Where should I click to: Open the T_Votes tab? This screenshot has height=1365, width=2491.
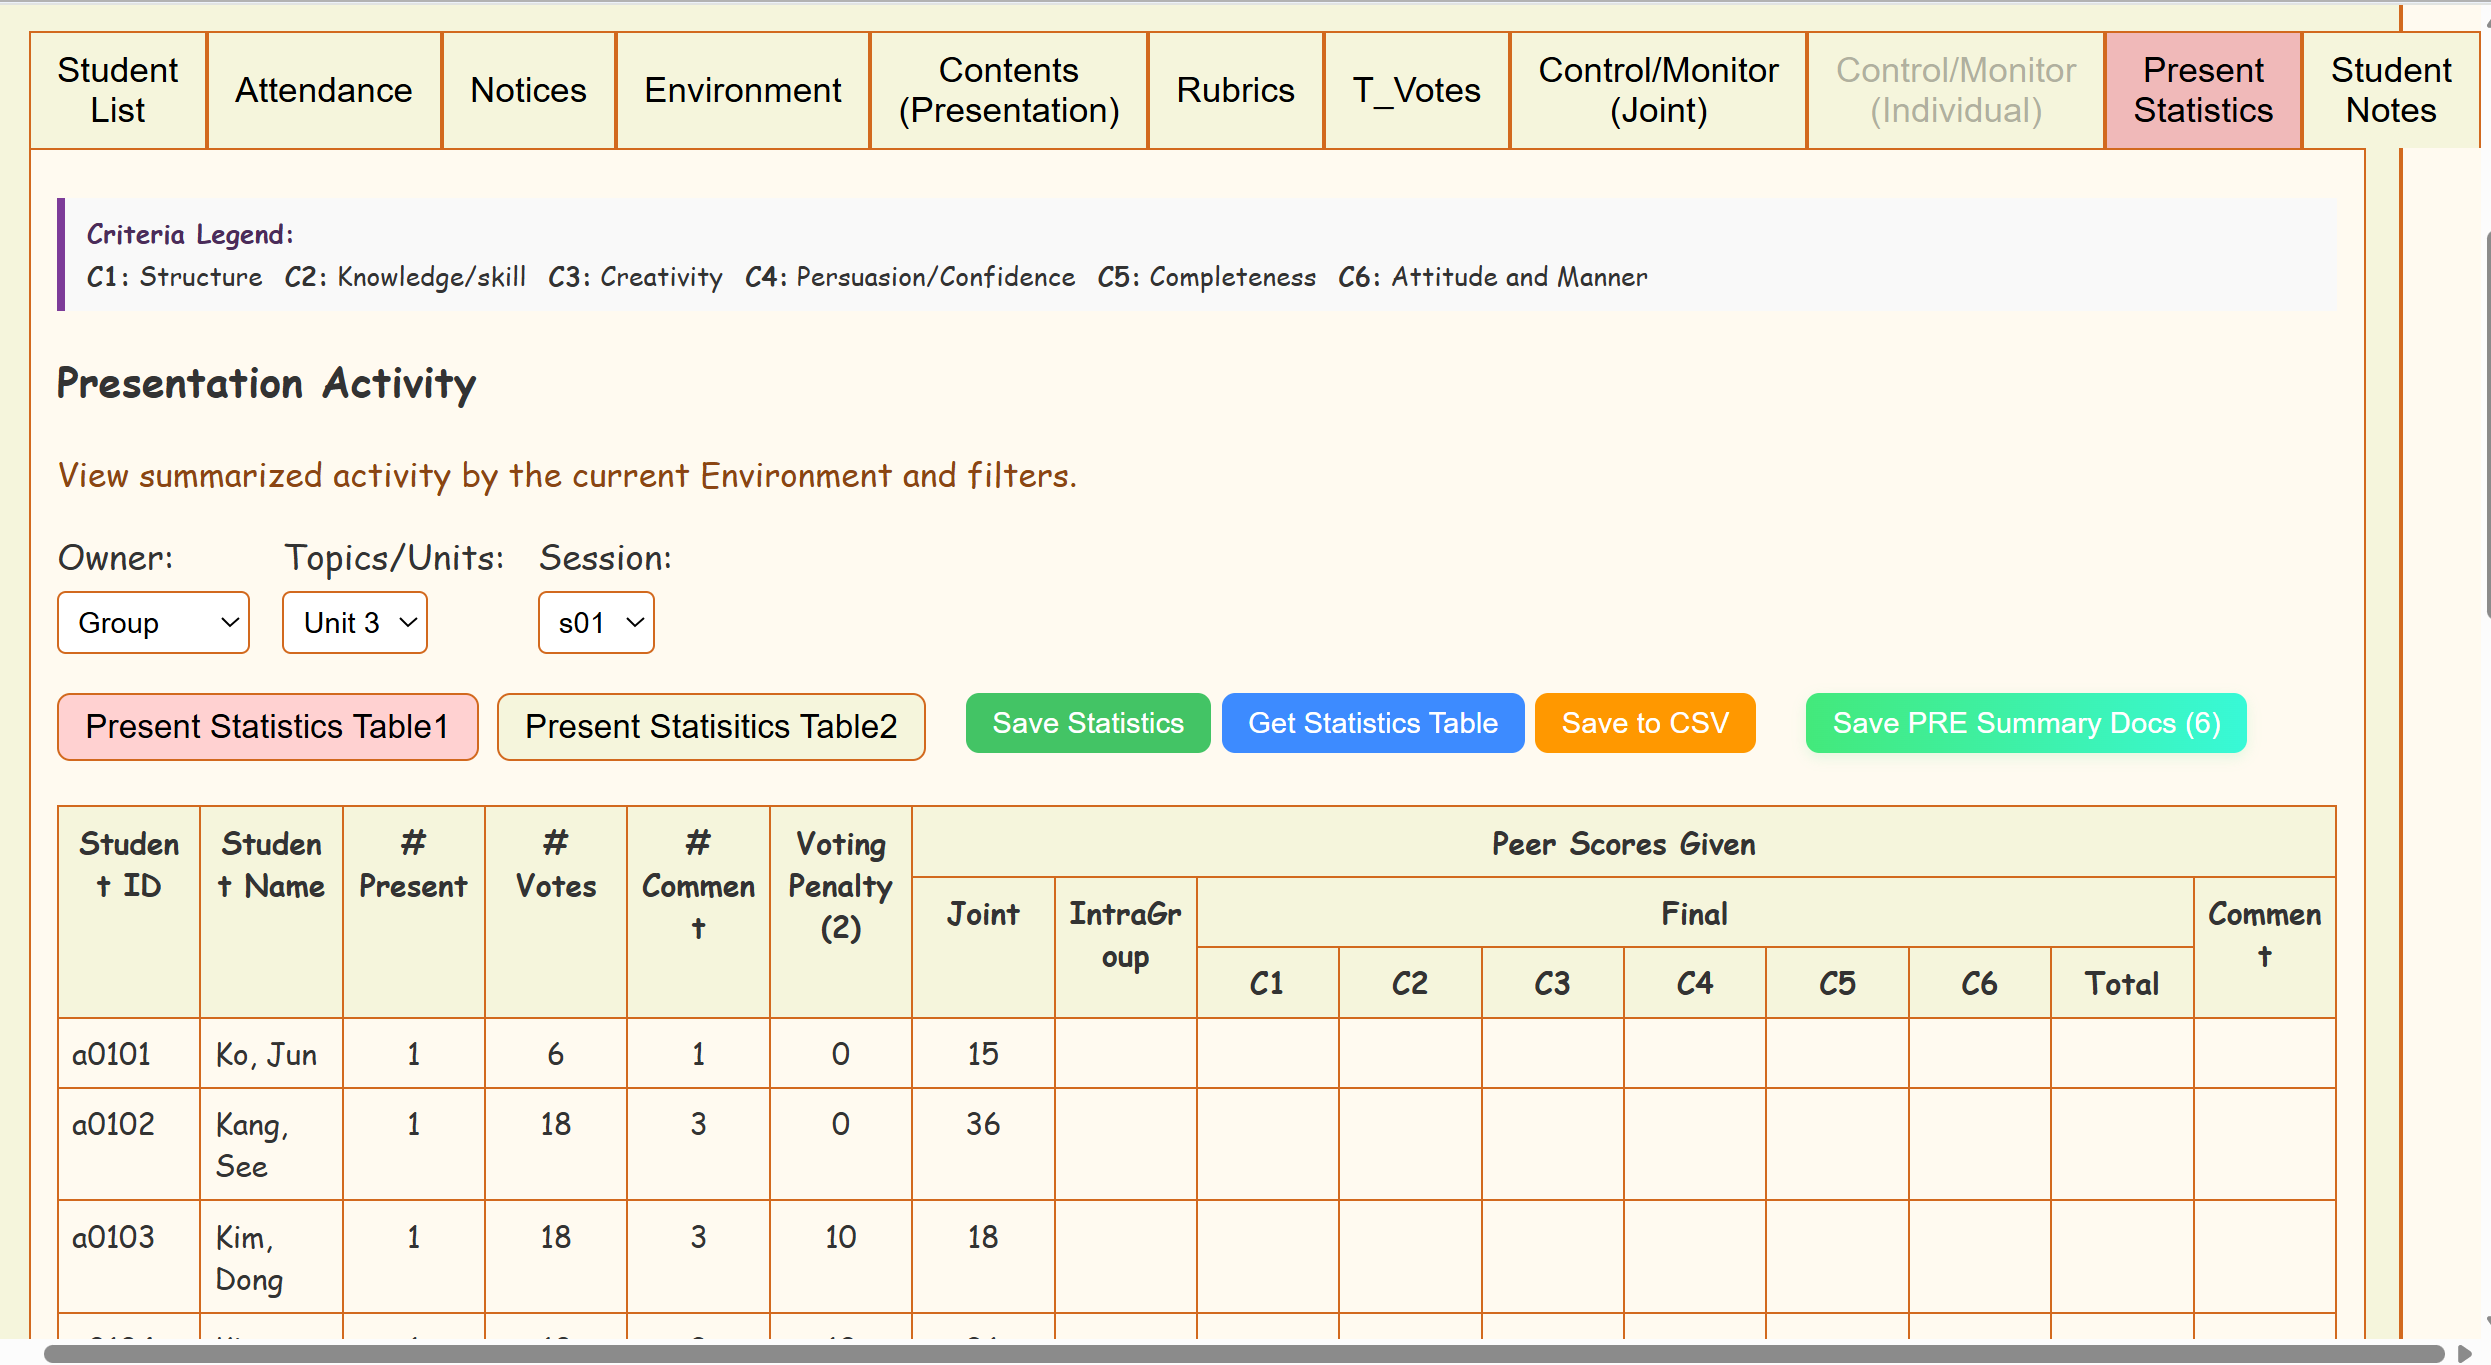(x=1416, y=90)
